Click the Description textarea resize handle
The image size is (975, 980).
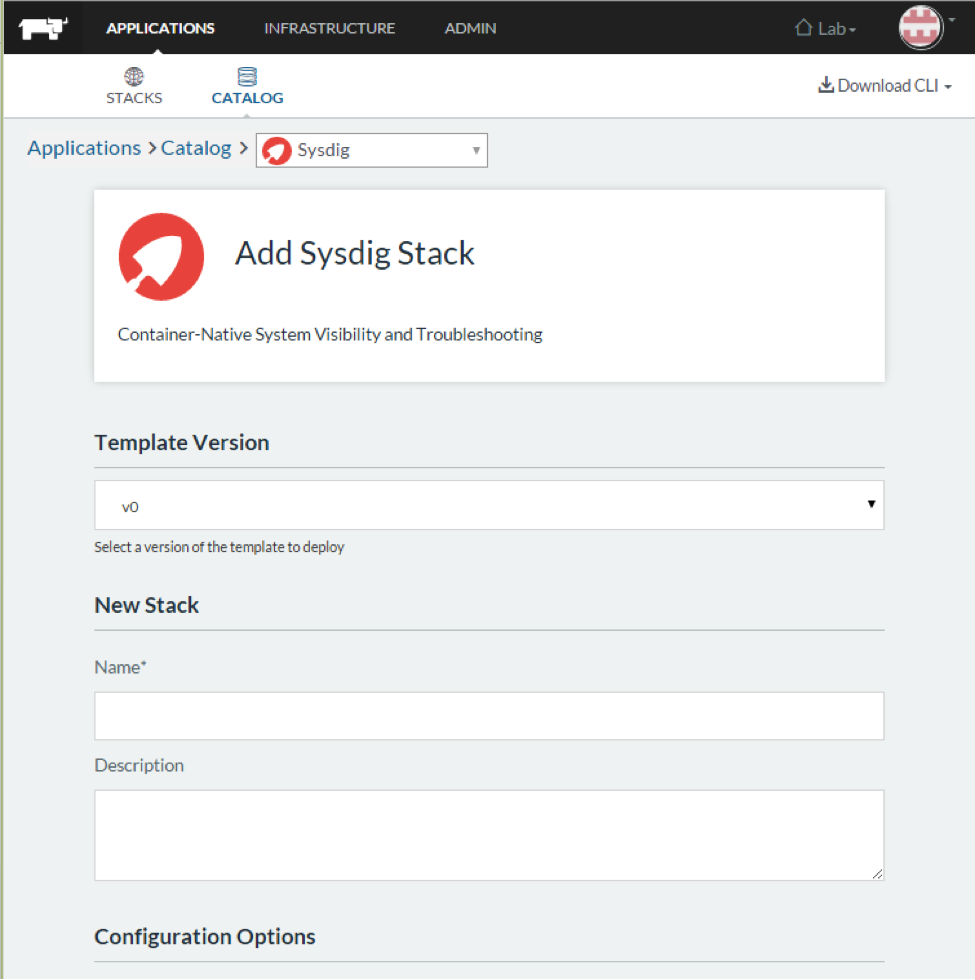[x=877, y=874]
